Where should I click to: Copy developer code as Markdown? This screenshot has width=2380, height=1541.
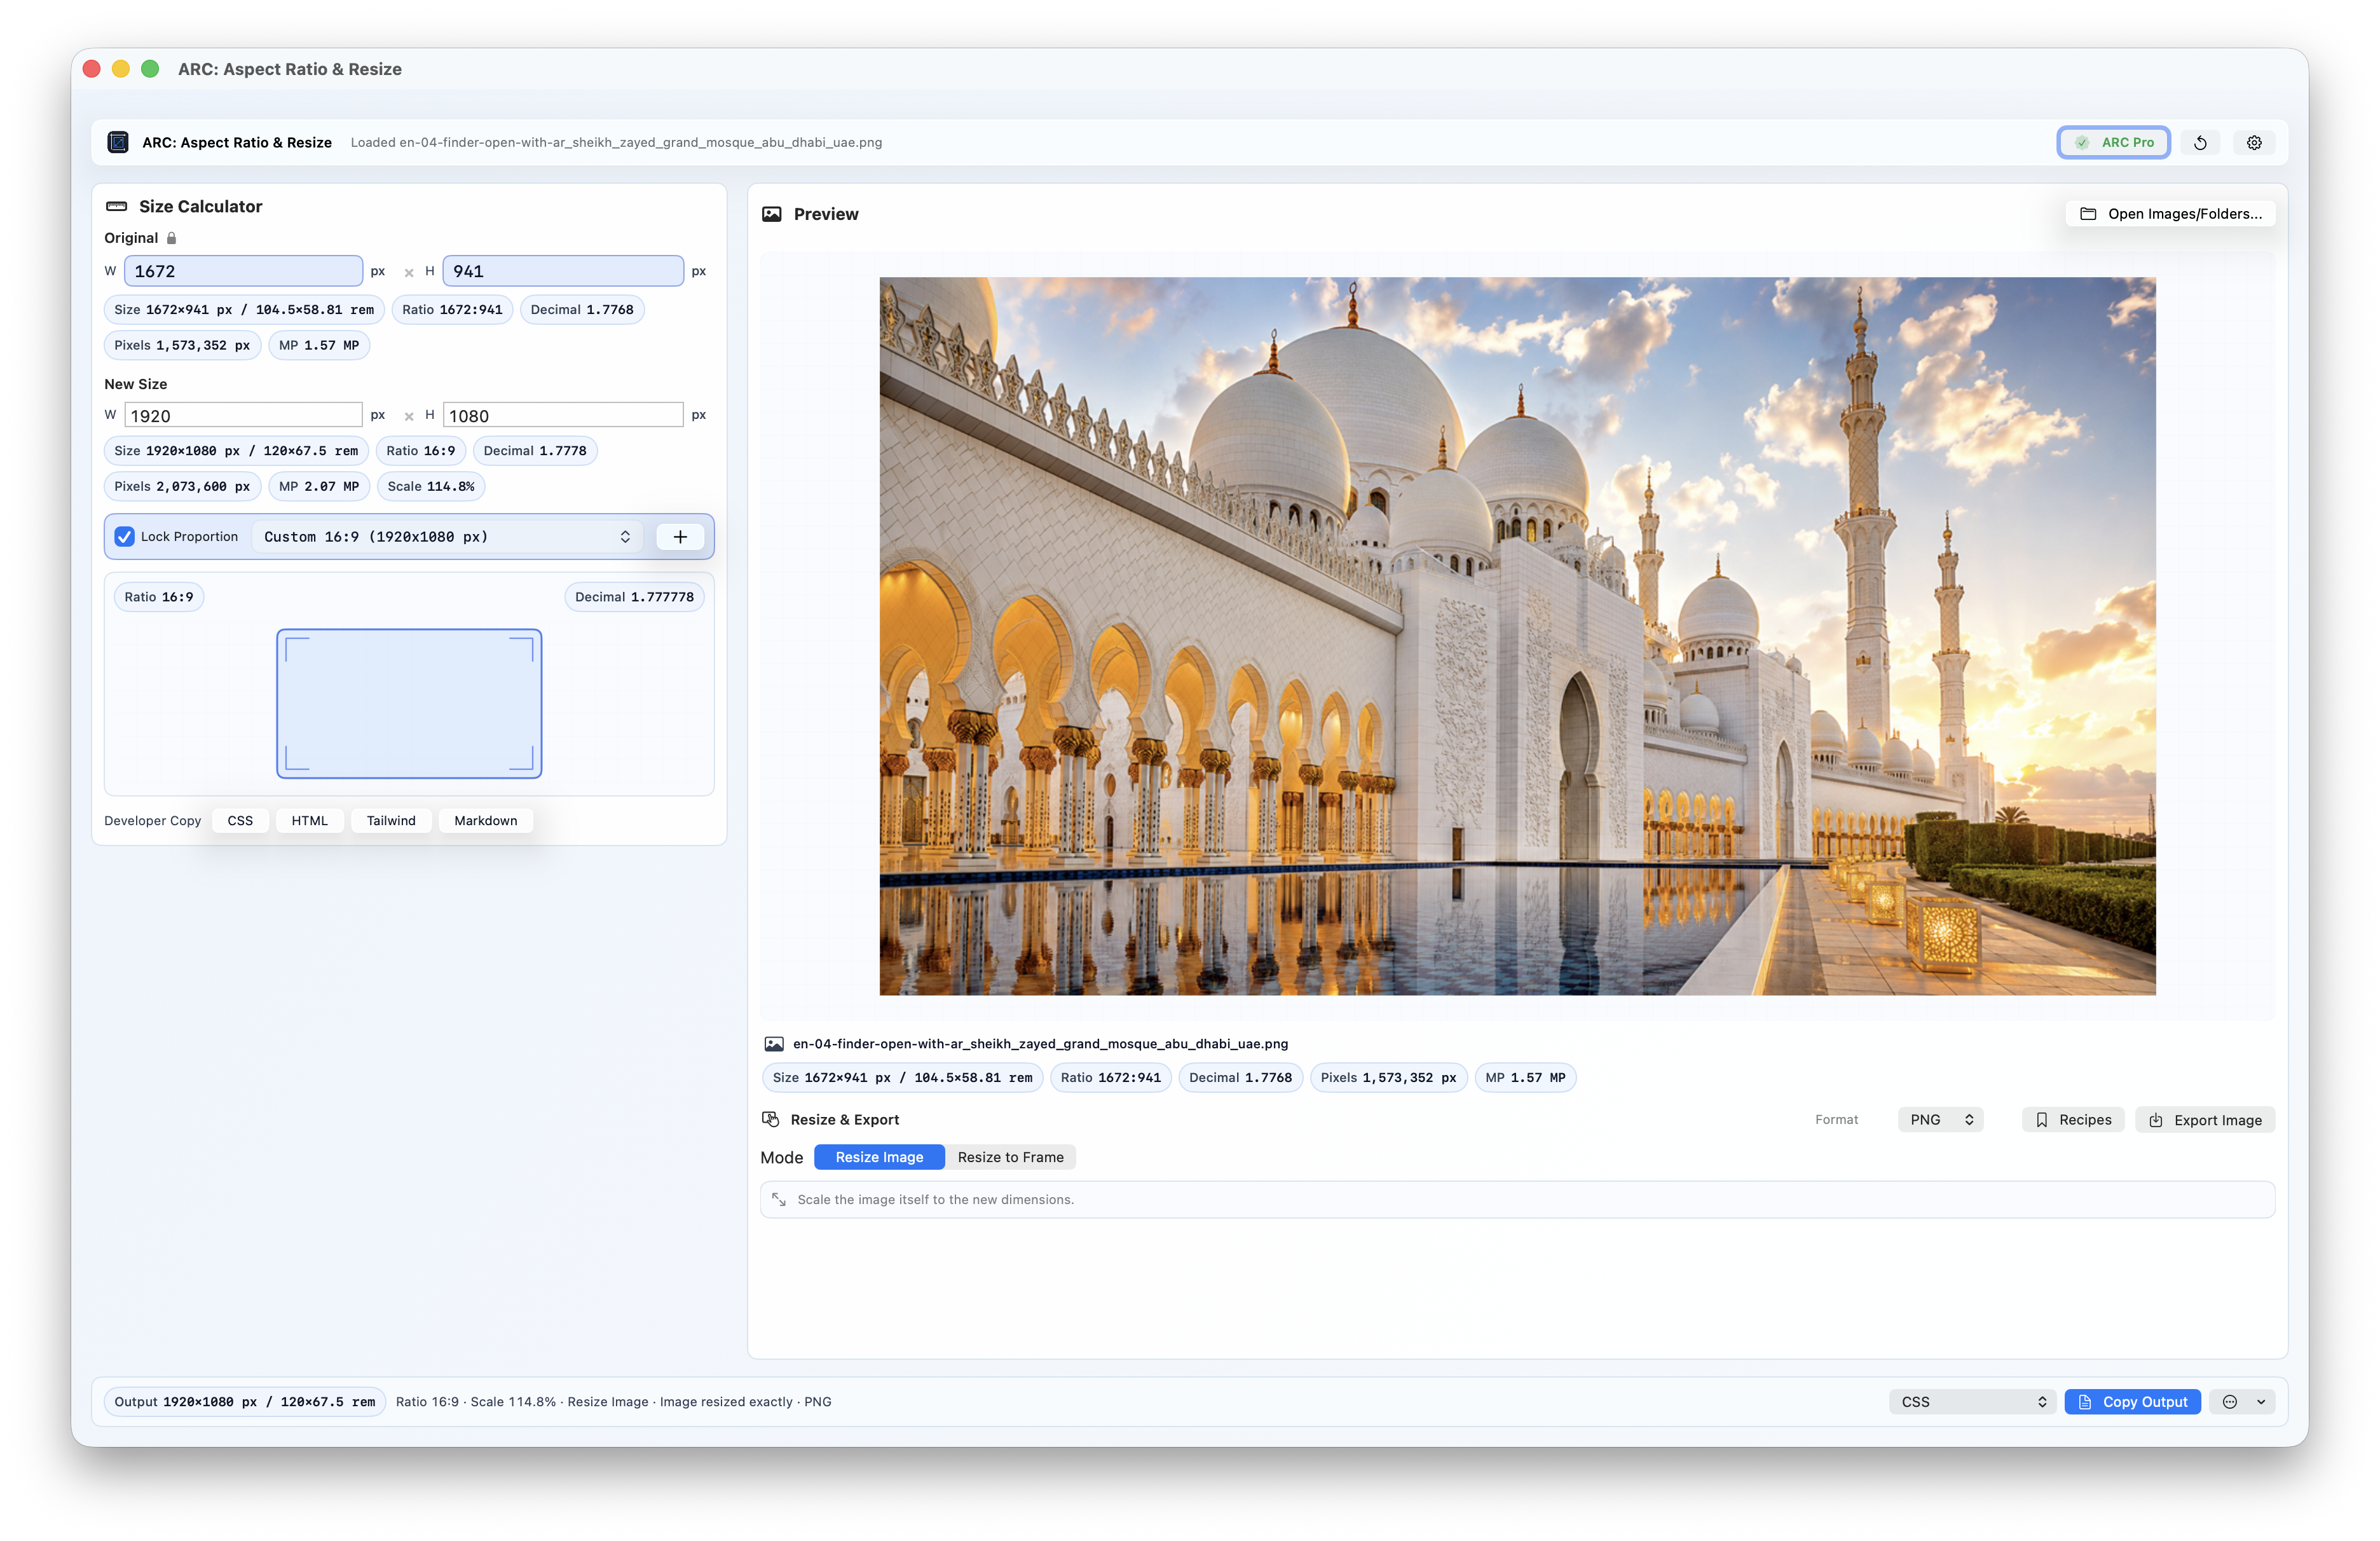pos(486,820)
